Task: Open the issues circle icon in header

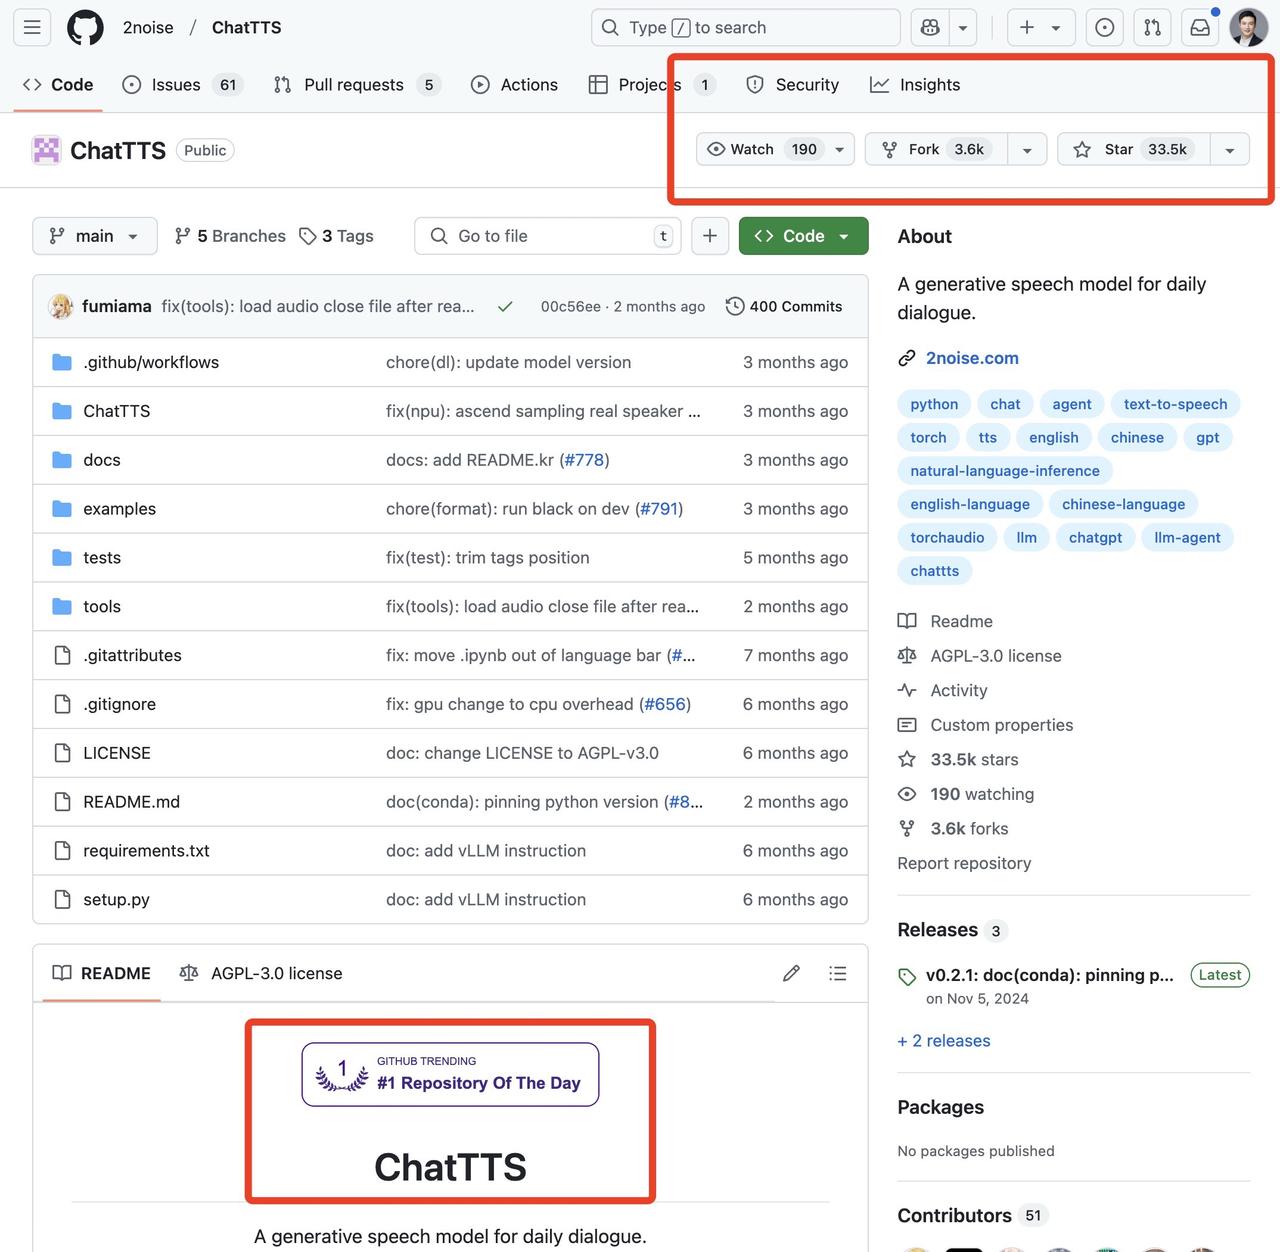Action: [1105, 28]
